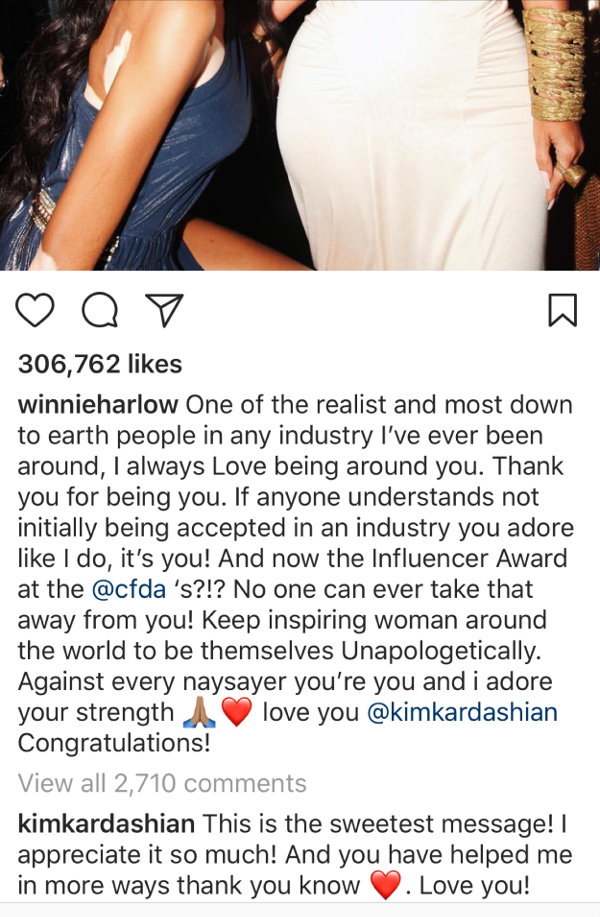The width and height of the screenshot is (600, 917).
Task: Tap the red heart emoji in the caption
Action: [x=237, y=712]
